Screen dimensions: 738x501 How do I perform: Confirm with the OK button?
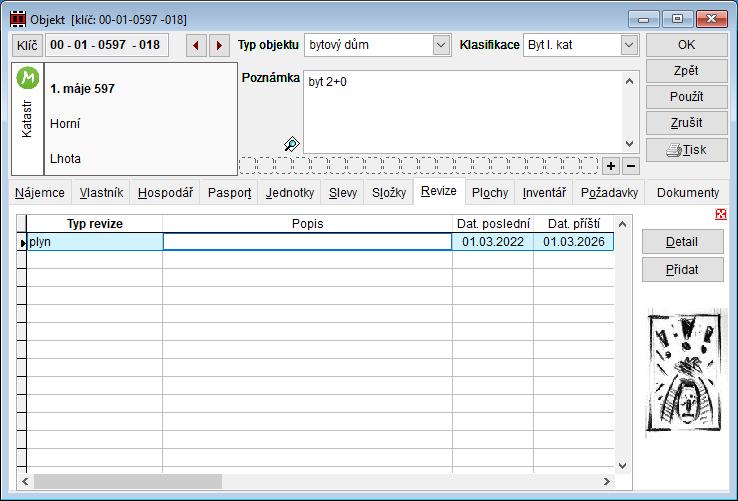tap(685, 45)
